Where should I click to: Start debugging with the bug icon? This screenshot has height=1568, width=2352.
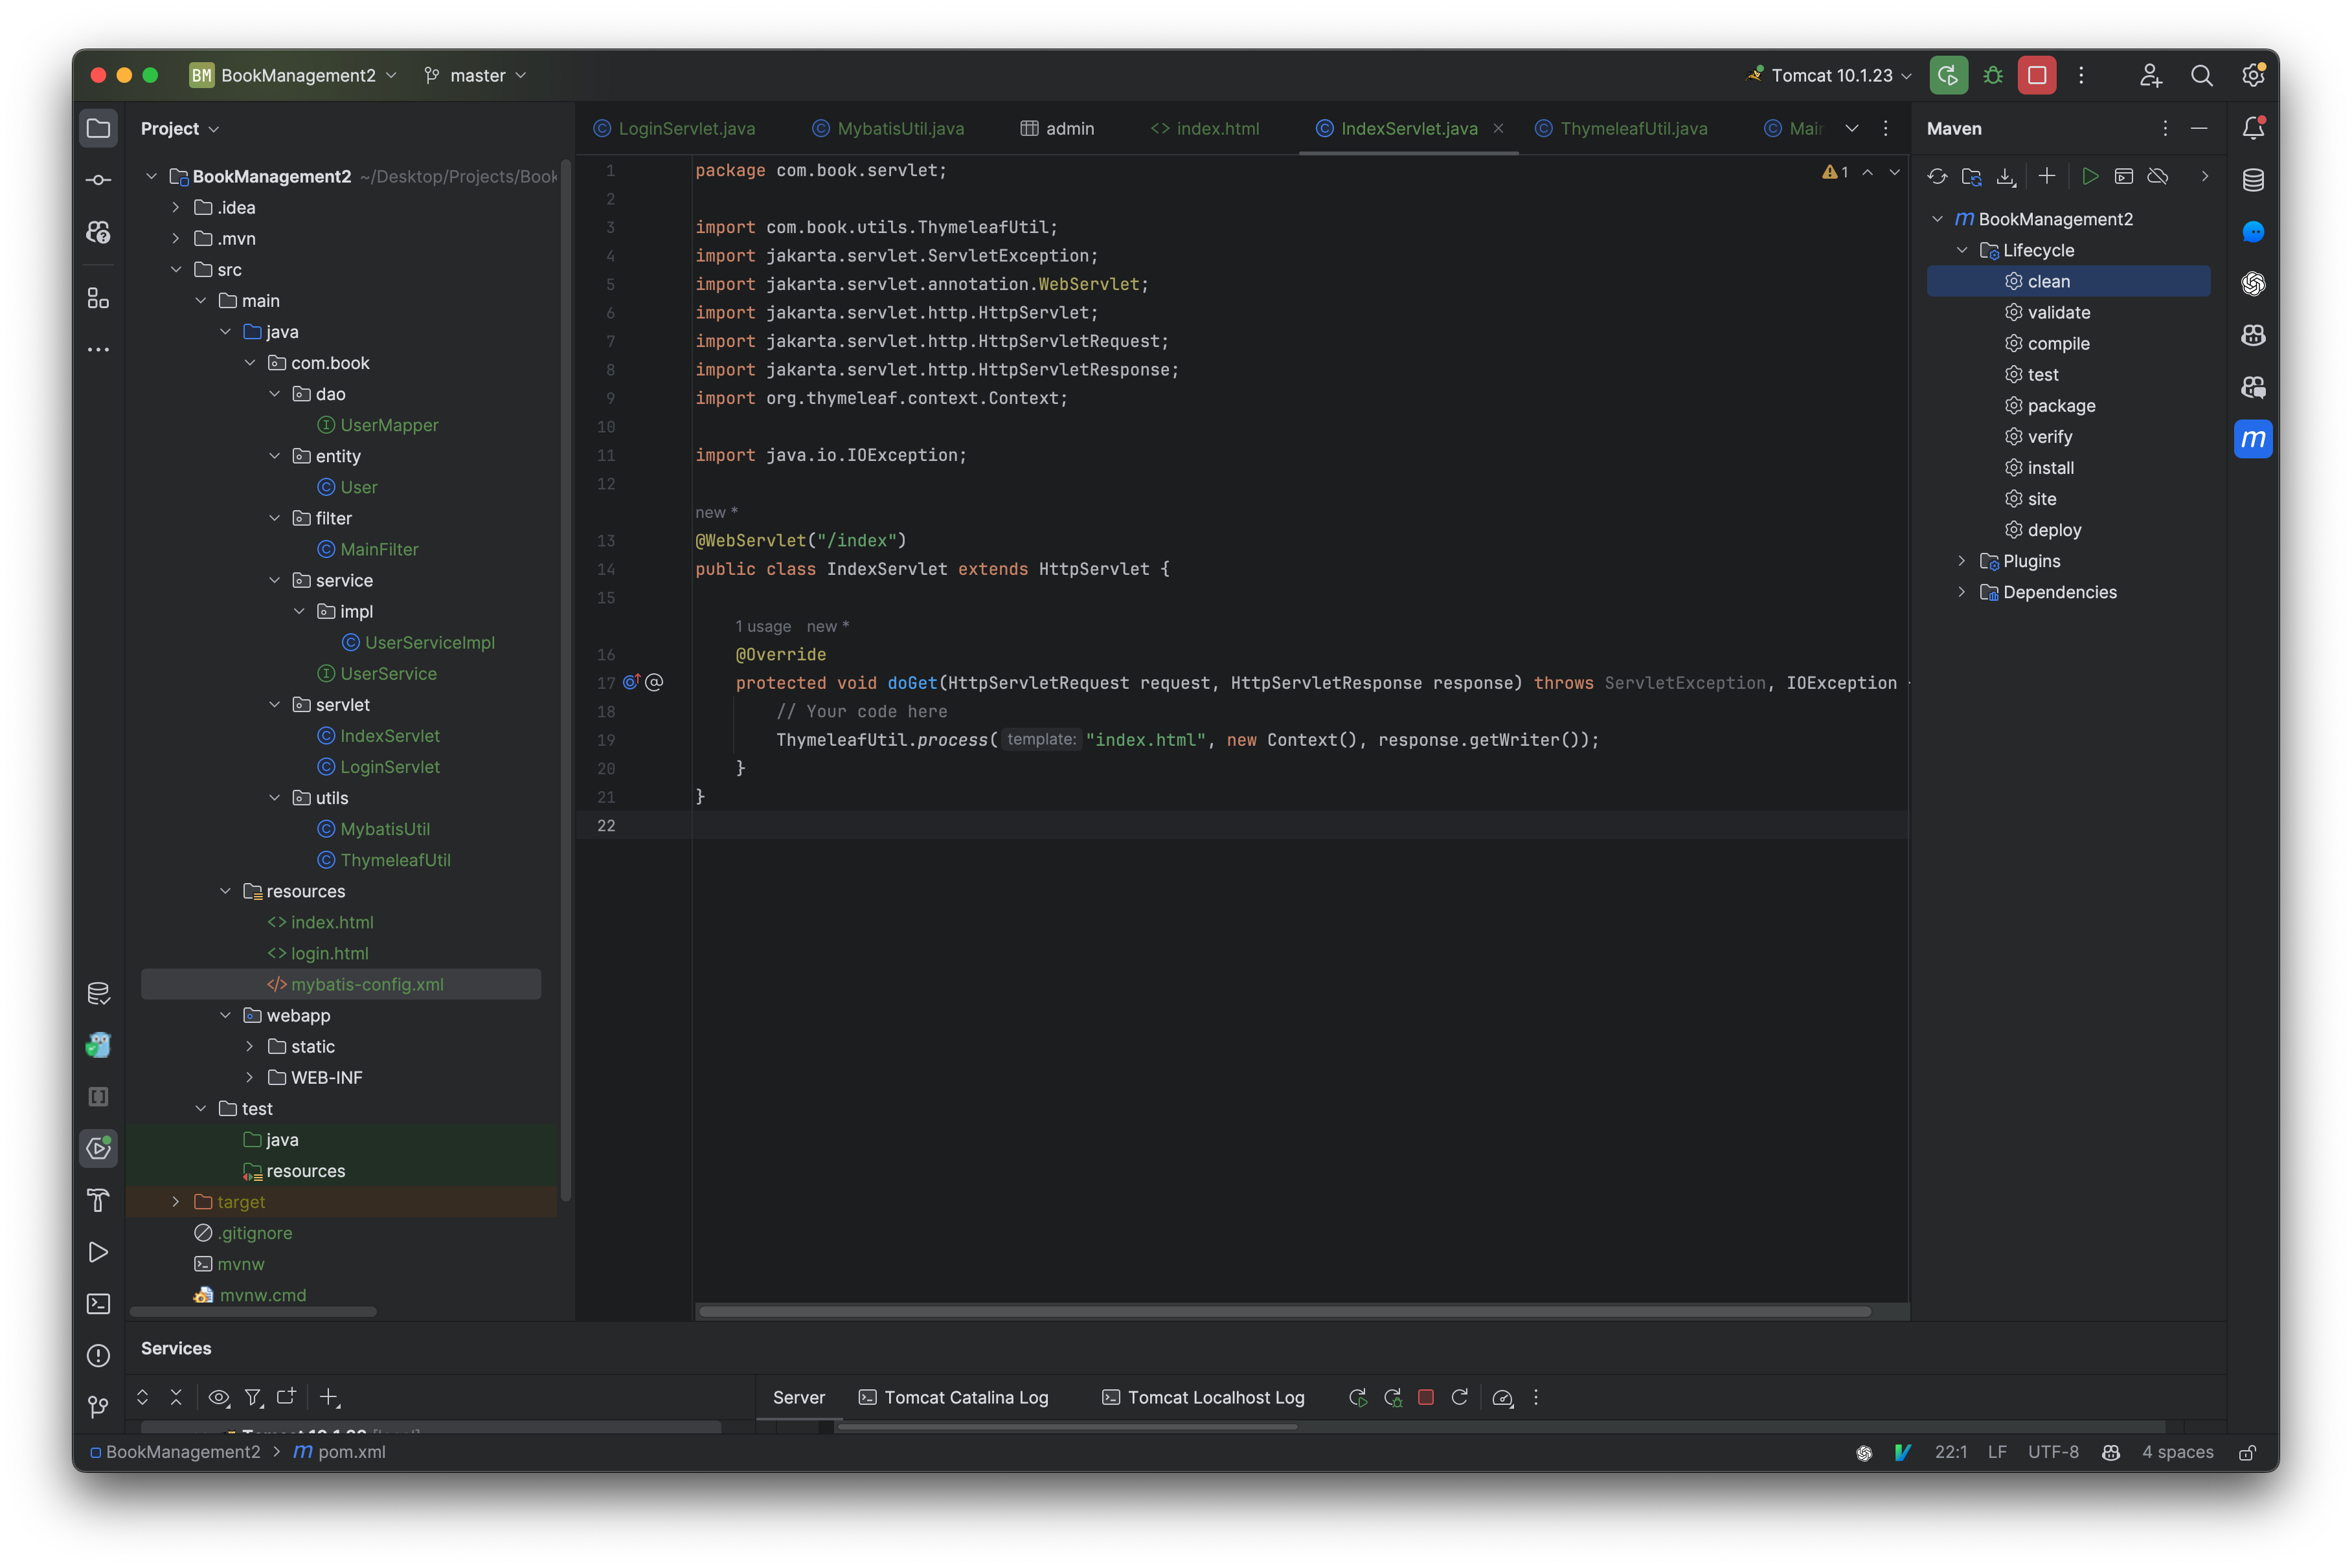1992,75
